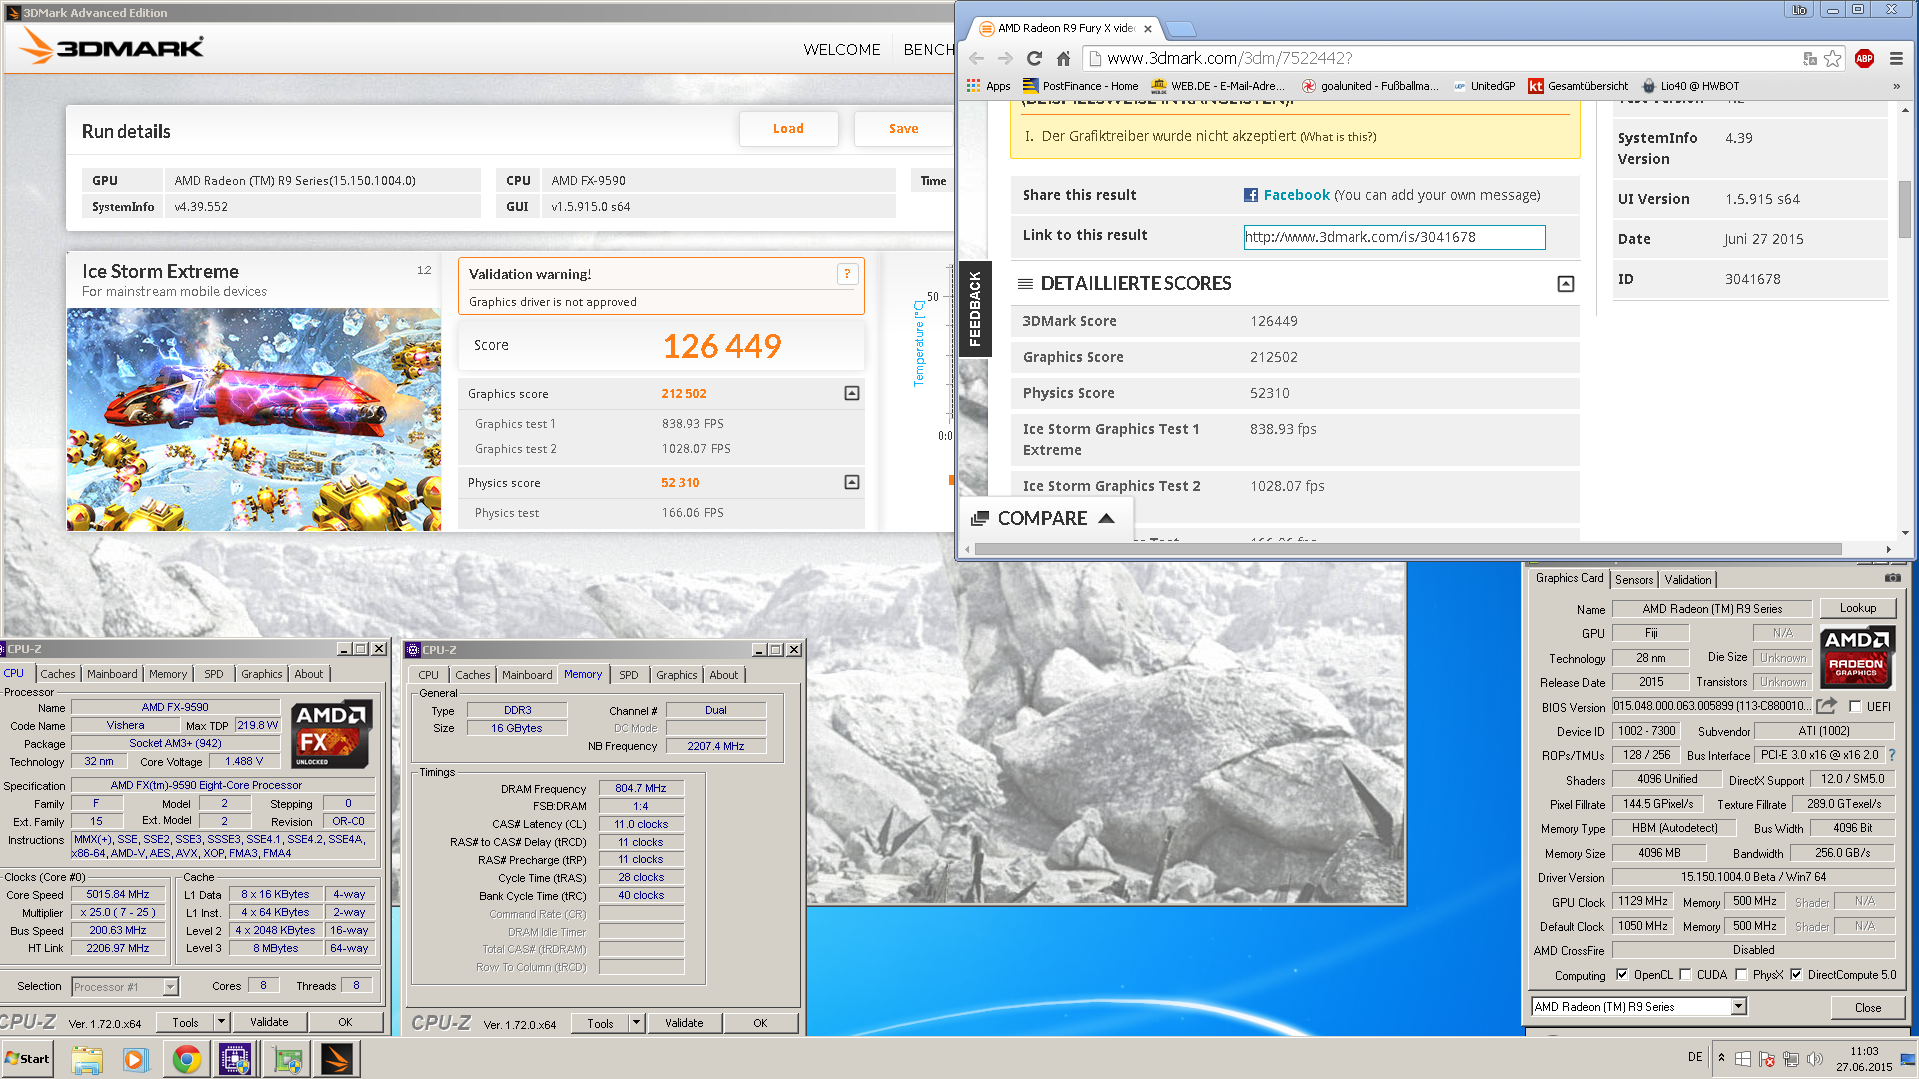Open the WELCOME tab in 3DMark
This screenshot has width=1919, height=1079.
pos(842,50)
